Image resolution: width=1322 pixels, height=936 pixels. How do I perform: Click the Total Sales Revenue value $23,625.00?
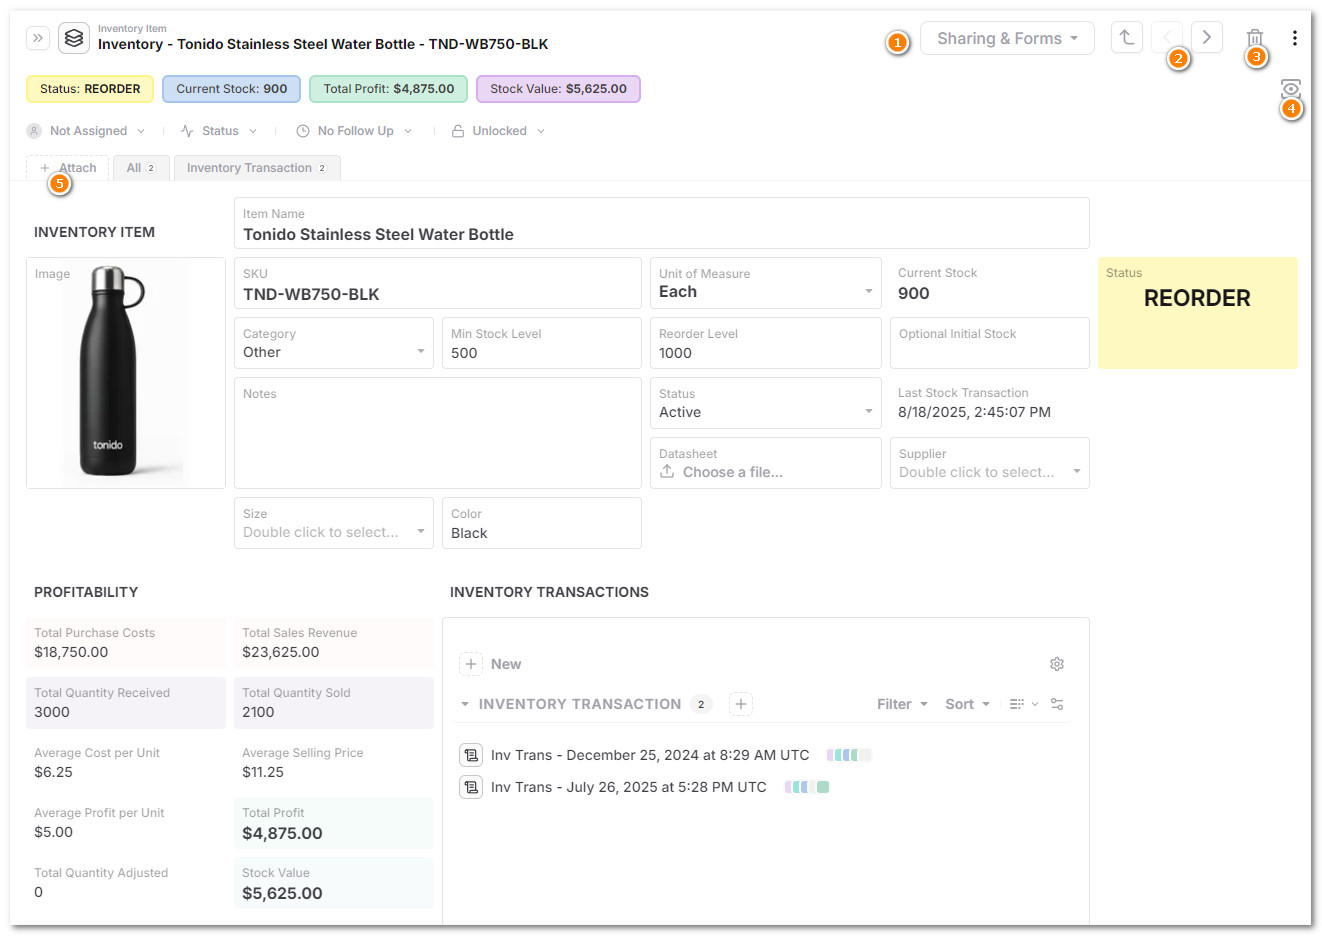(x=281, y=652)
